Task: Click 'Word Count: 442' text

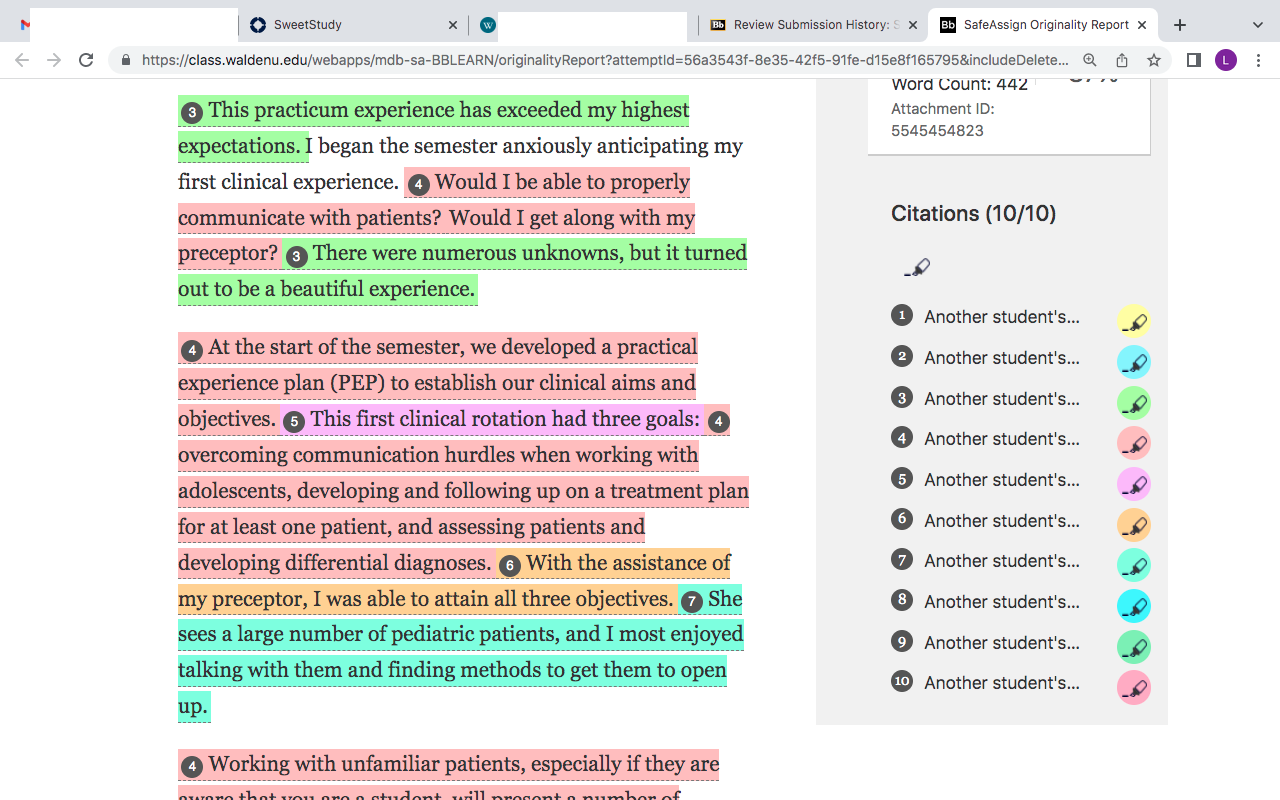Action: pyautogui.click(x=959, y=85)
